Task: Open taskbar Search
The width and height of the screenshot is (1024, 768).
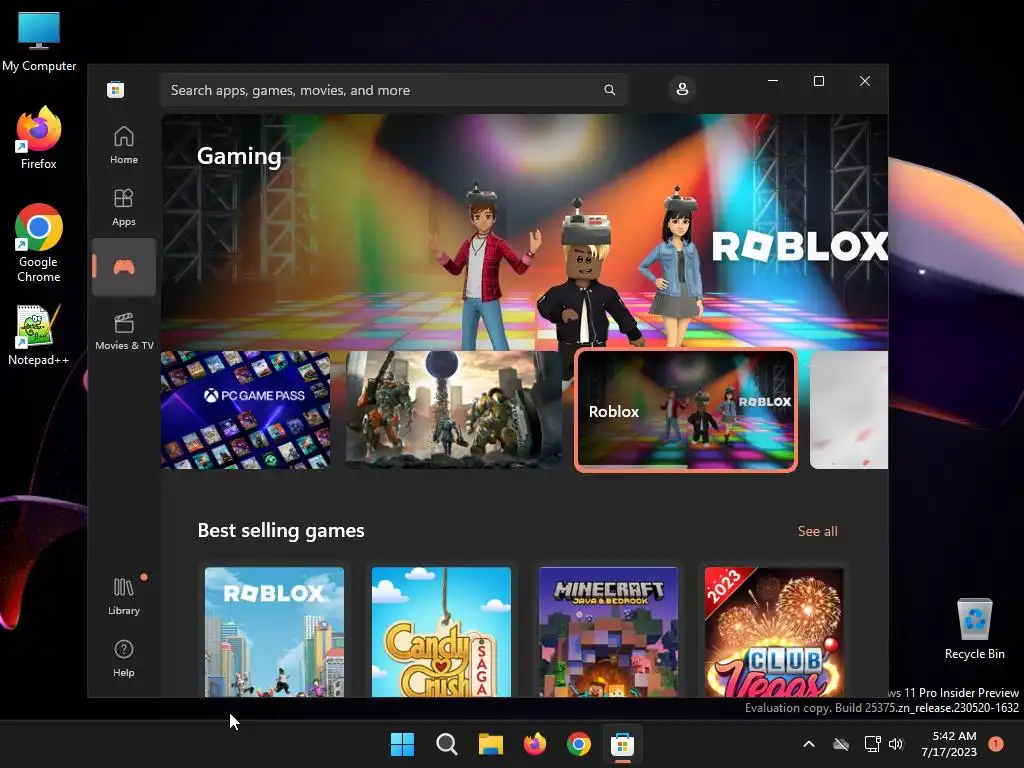Action: pos(447,744)
